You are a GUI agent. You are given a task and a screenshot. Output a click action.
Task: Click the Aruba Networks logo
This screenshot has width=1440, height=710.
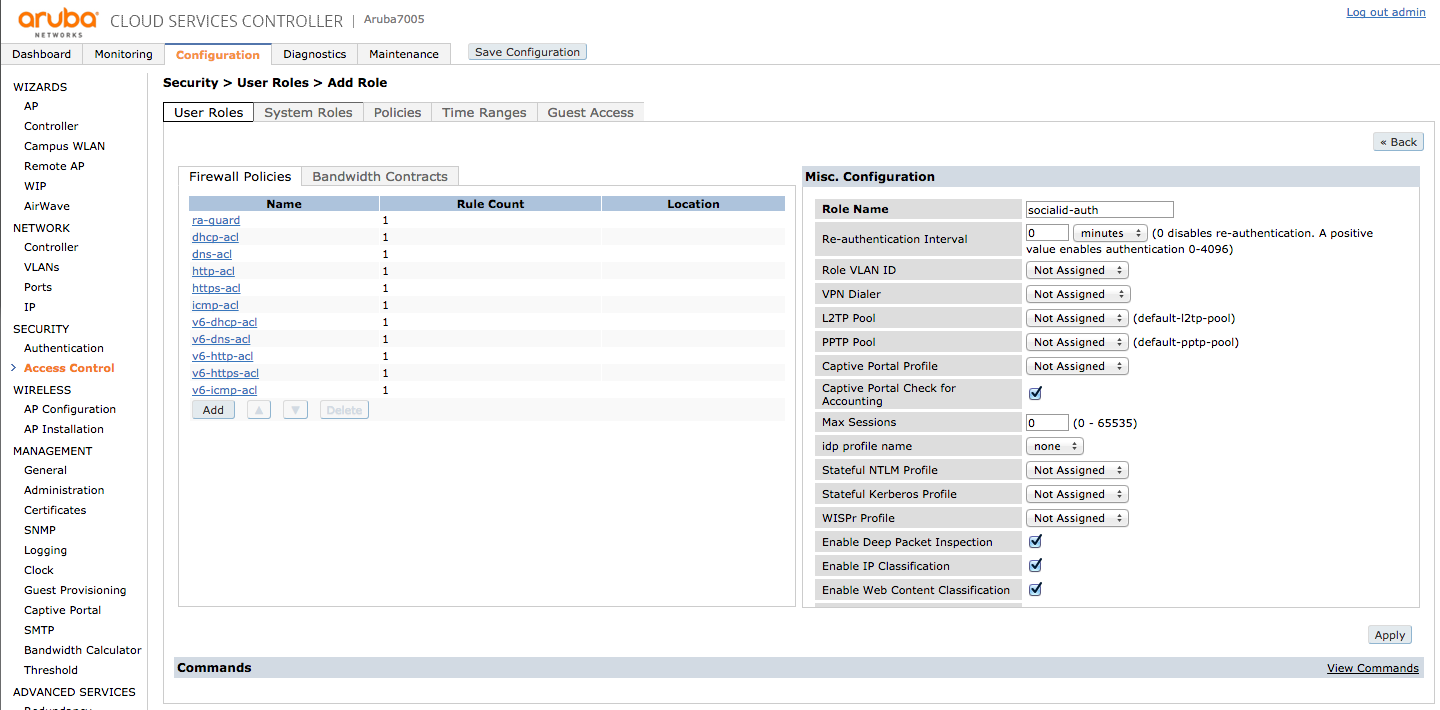click(58, 22)
